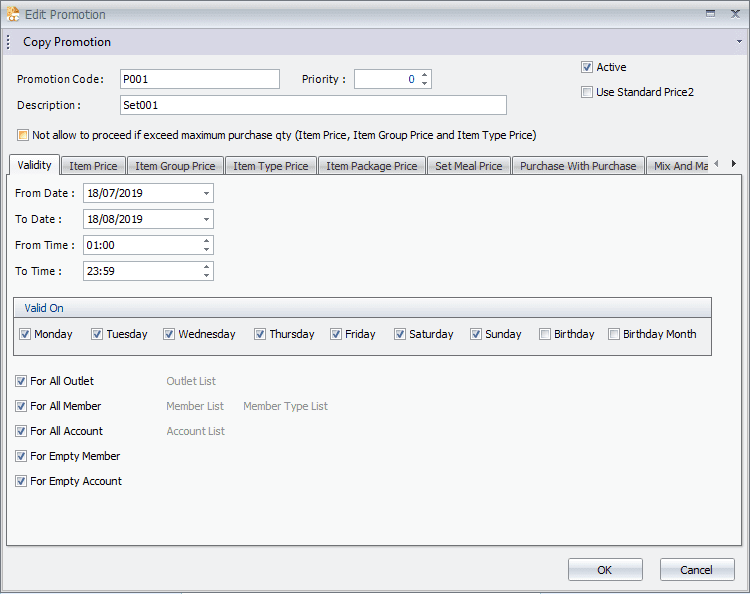Viewport: 750px width, 594px height.
Task: Click the Copy Promotion toolbar grip handle
Action: (x=8, y=42)
